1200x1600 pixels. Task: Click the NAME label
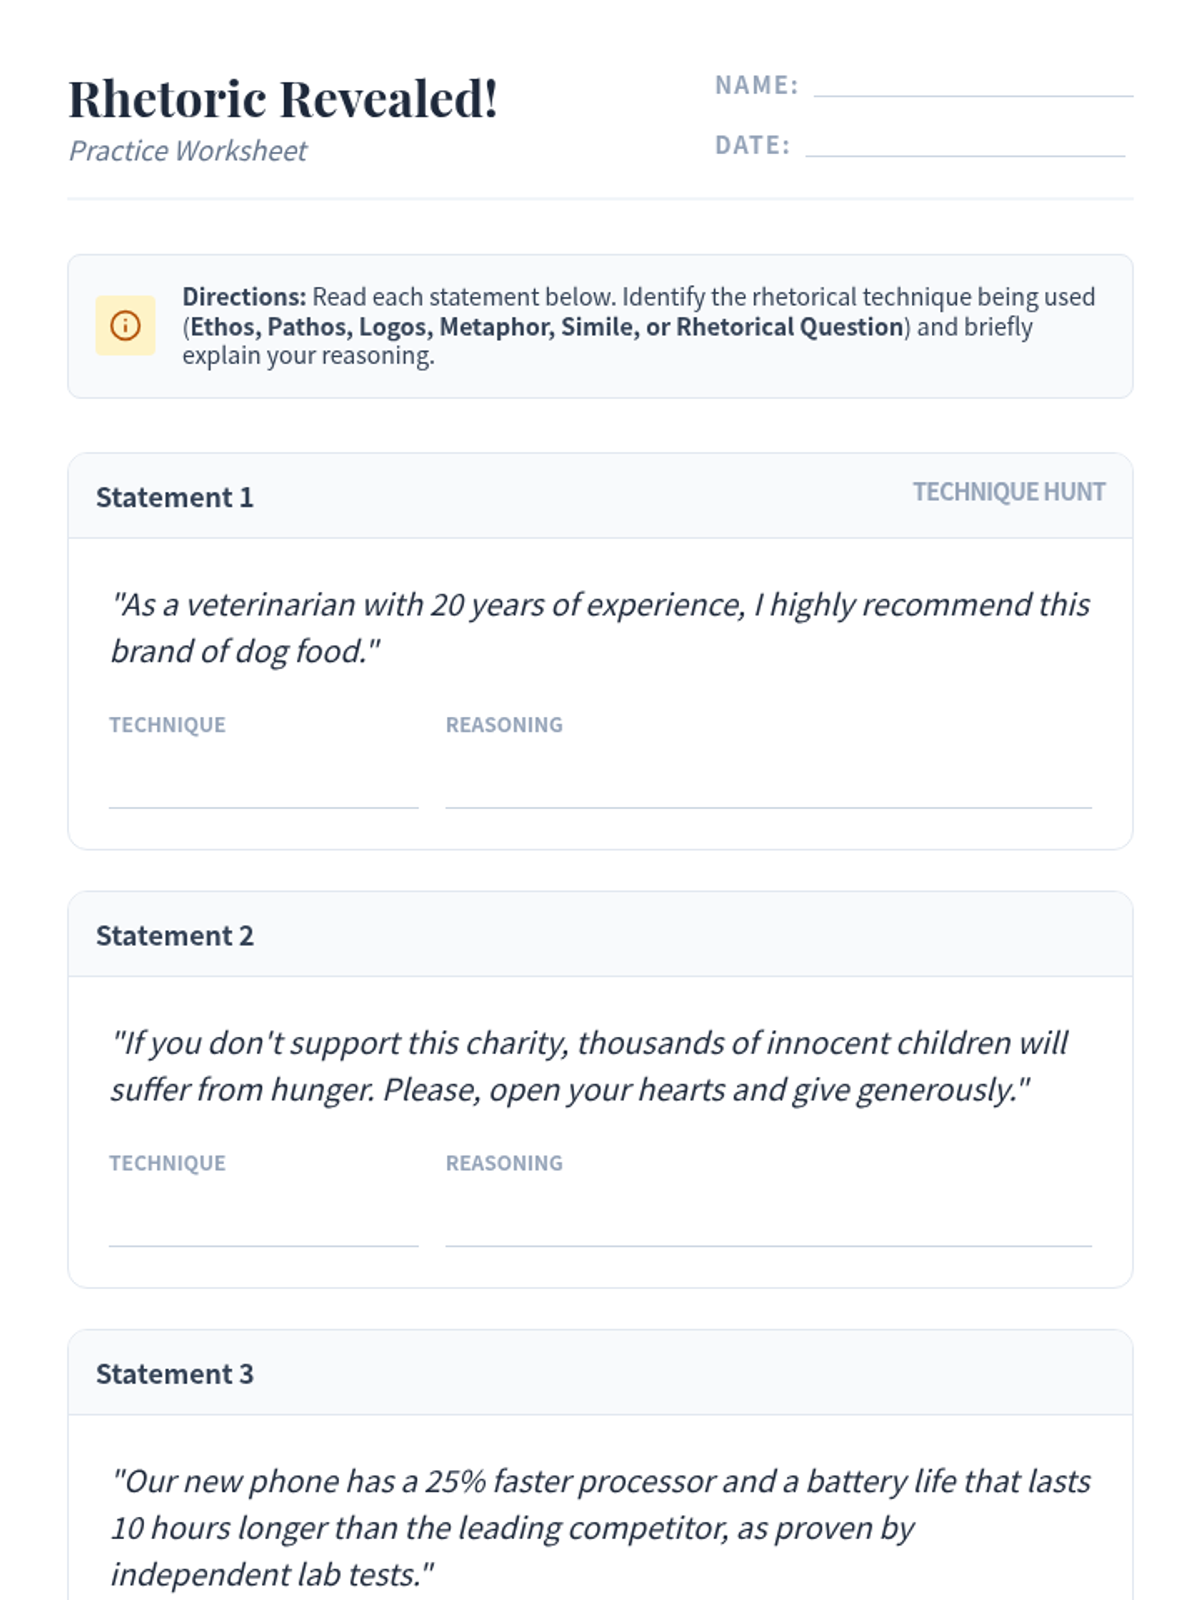(x=756, y=86)
